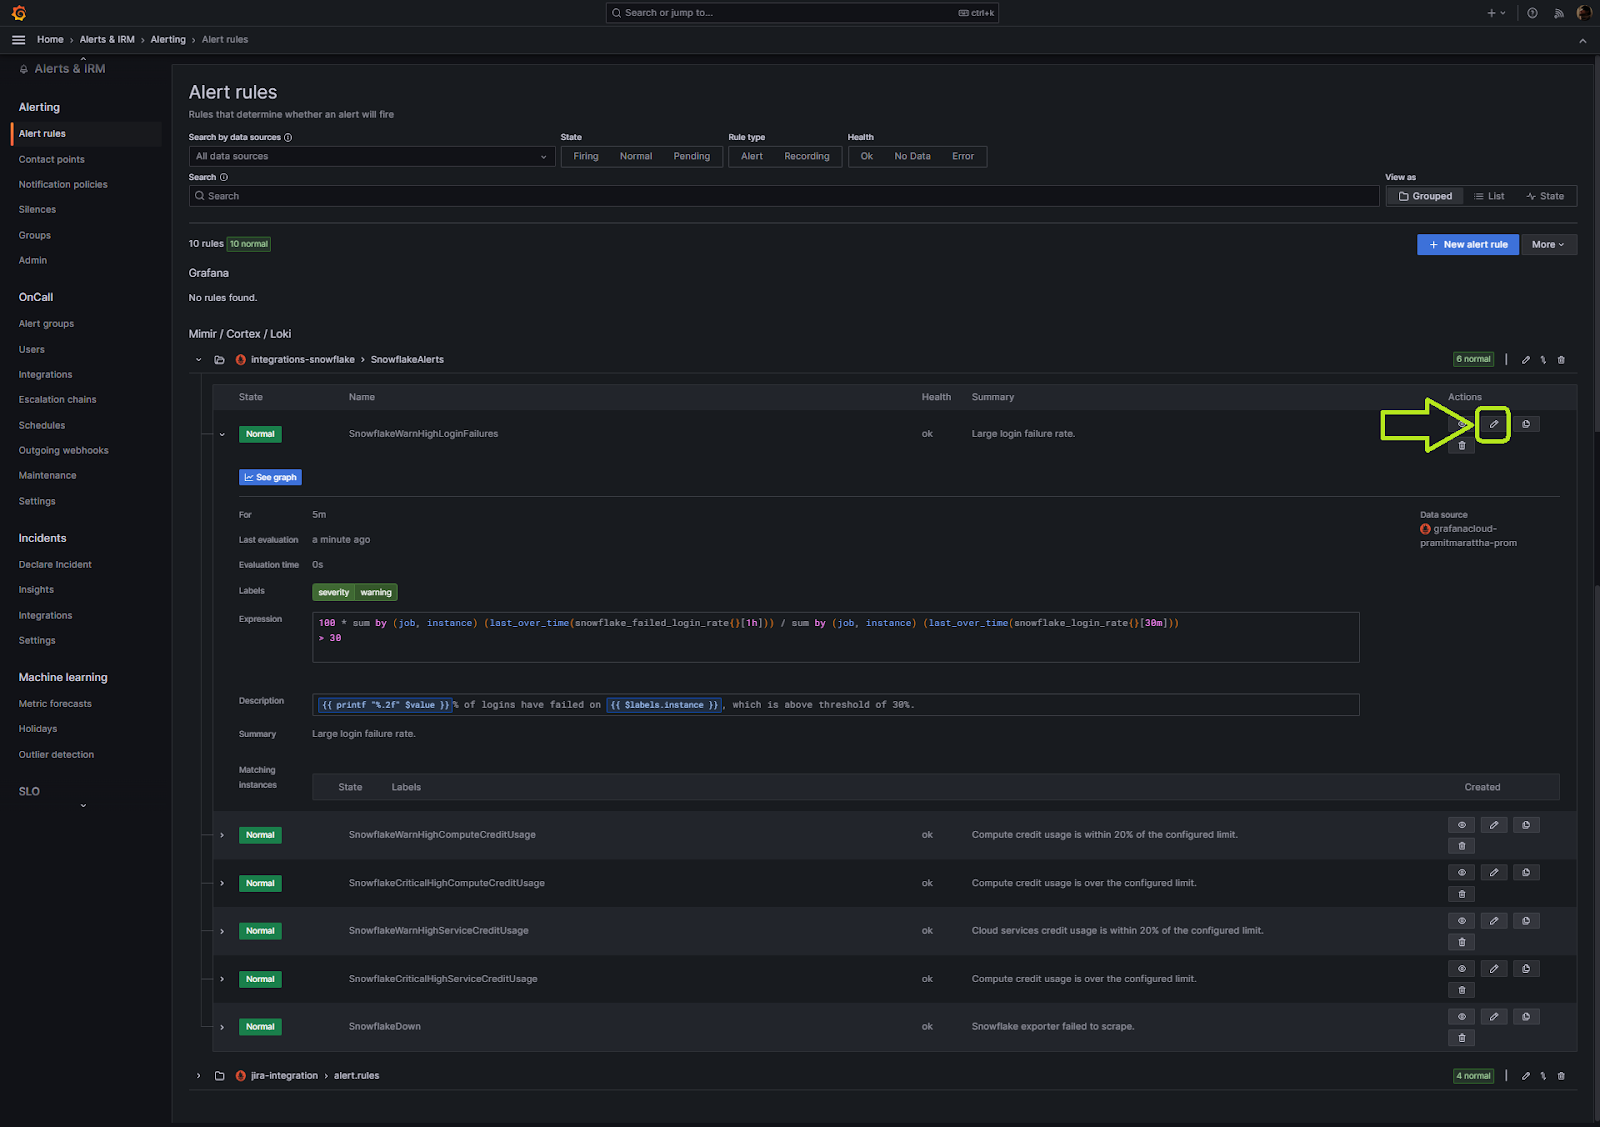Toggle the Normal state filter

(636, 157)
